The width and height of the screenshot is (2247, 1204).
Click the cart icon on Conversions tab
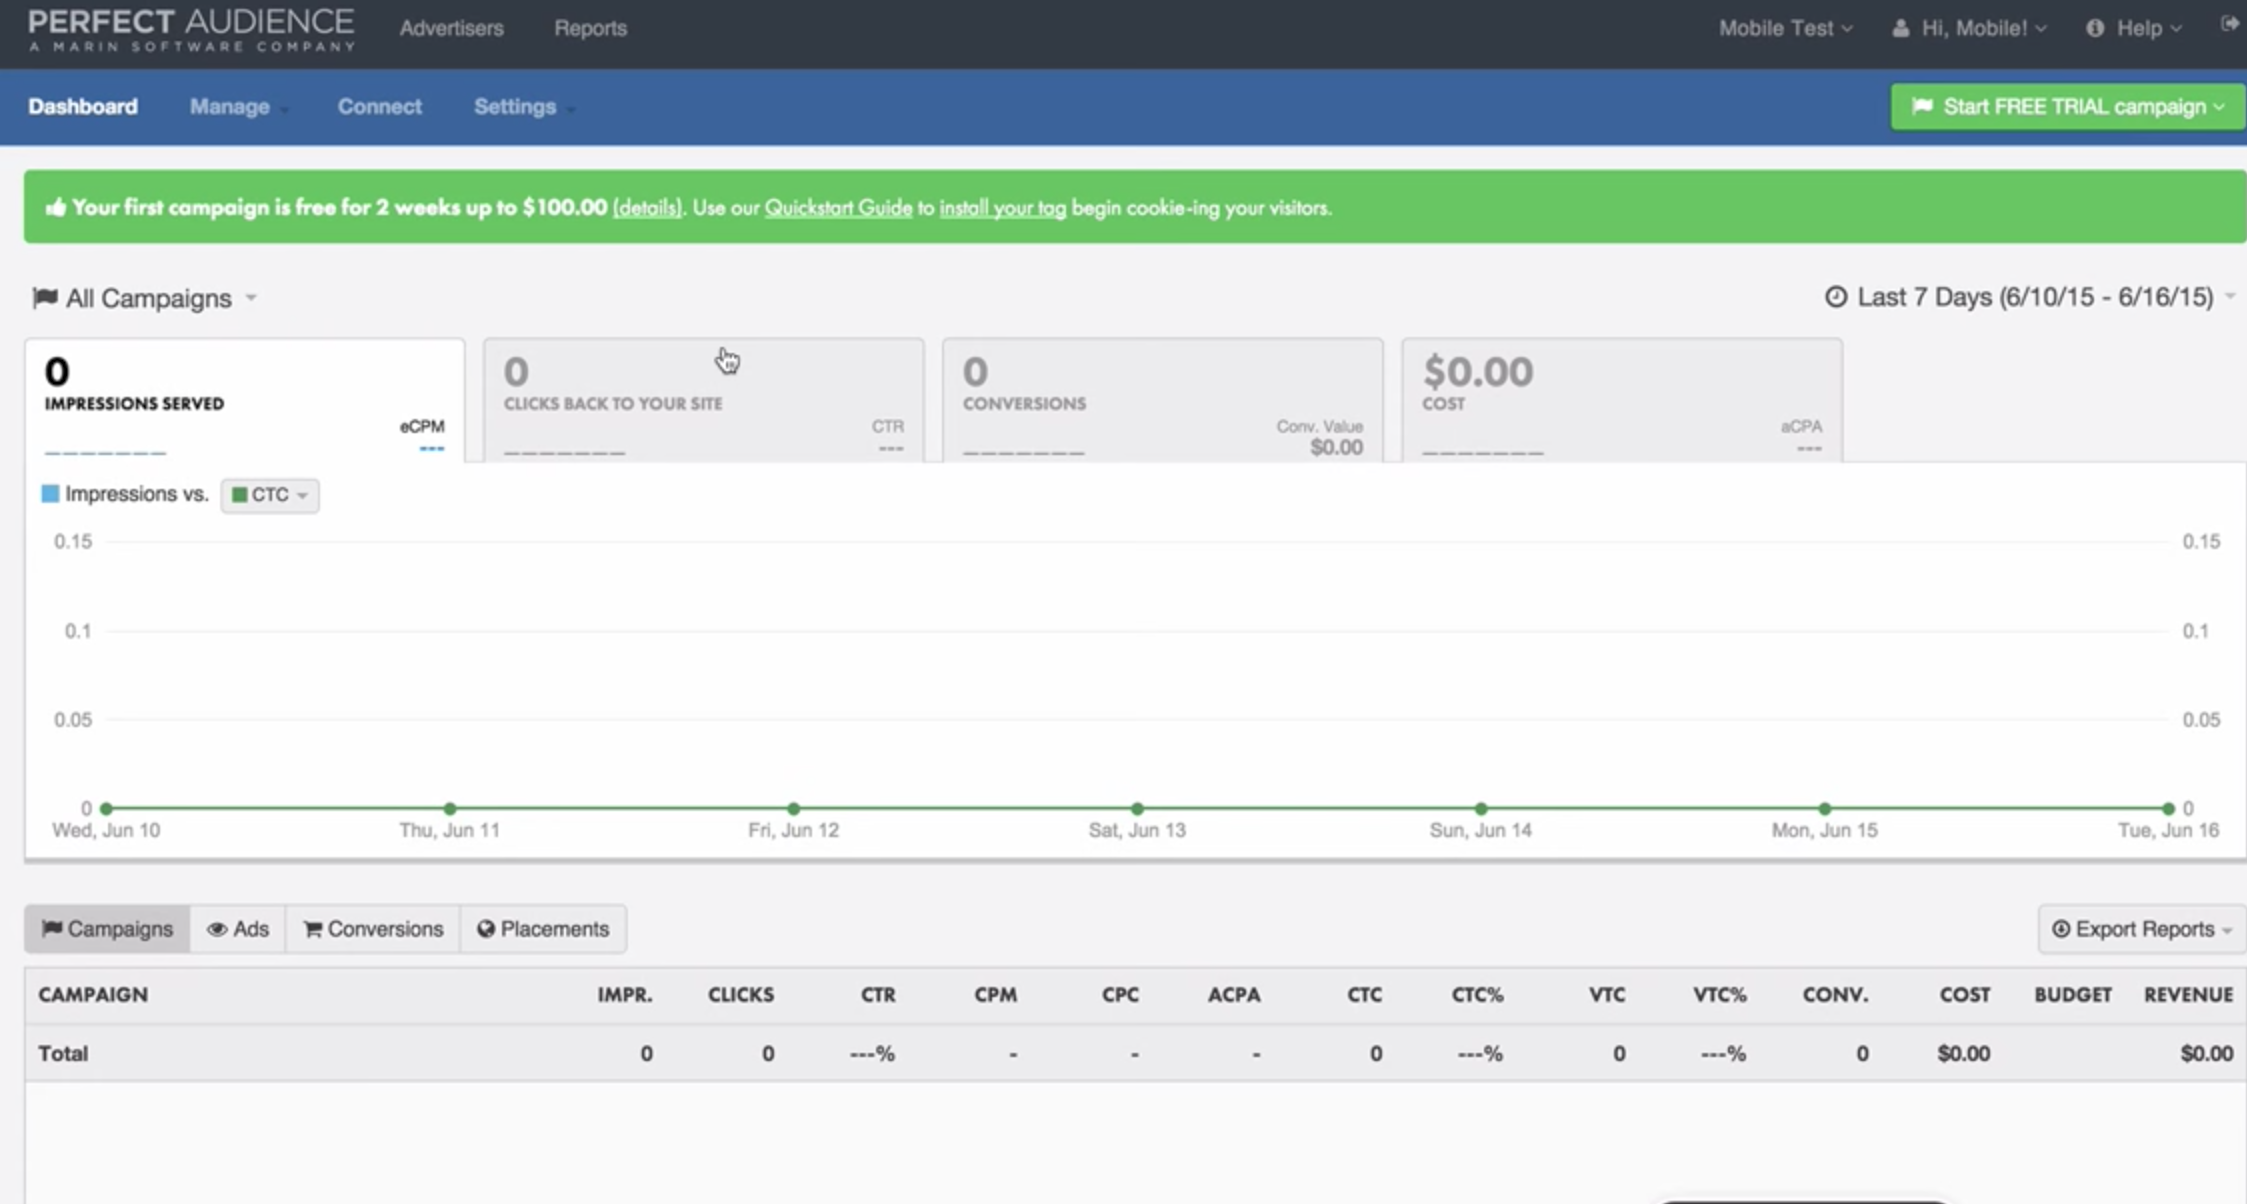(312, 929)
